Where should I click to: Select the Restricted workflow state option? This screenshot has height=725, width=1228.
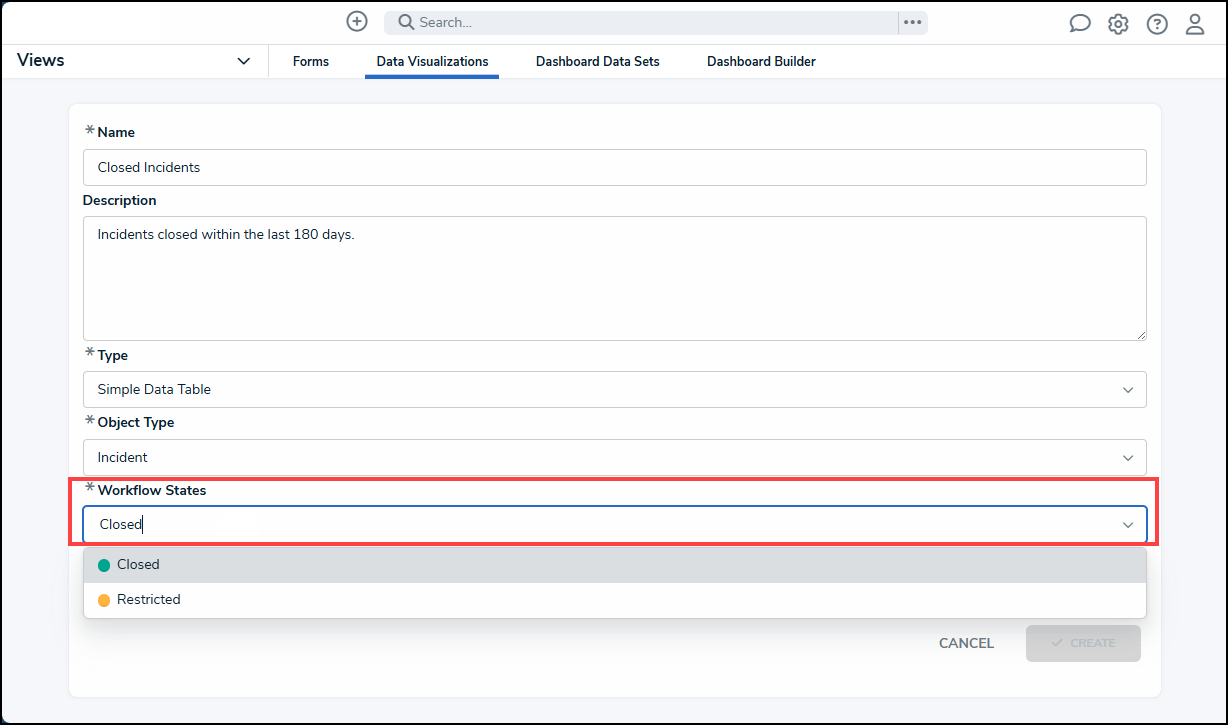[x=614, y=600]
